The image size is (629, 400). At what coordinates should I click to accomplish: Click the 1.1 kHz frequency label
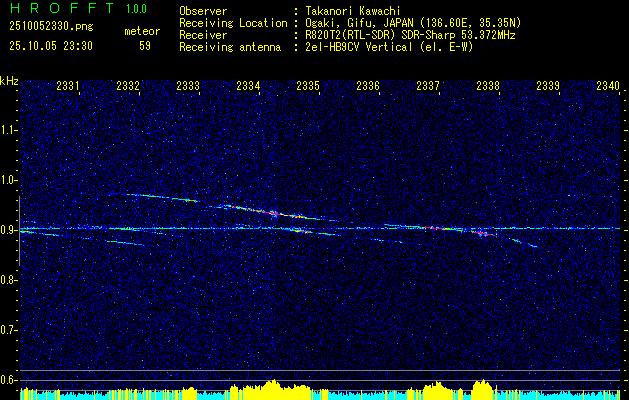click(x=8, y=130)
